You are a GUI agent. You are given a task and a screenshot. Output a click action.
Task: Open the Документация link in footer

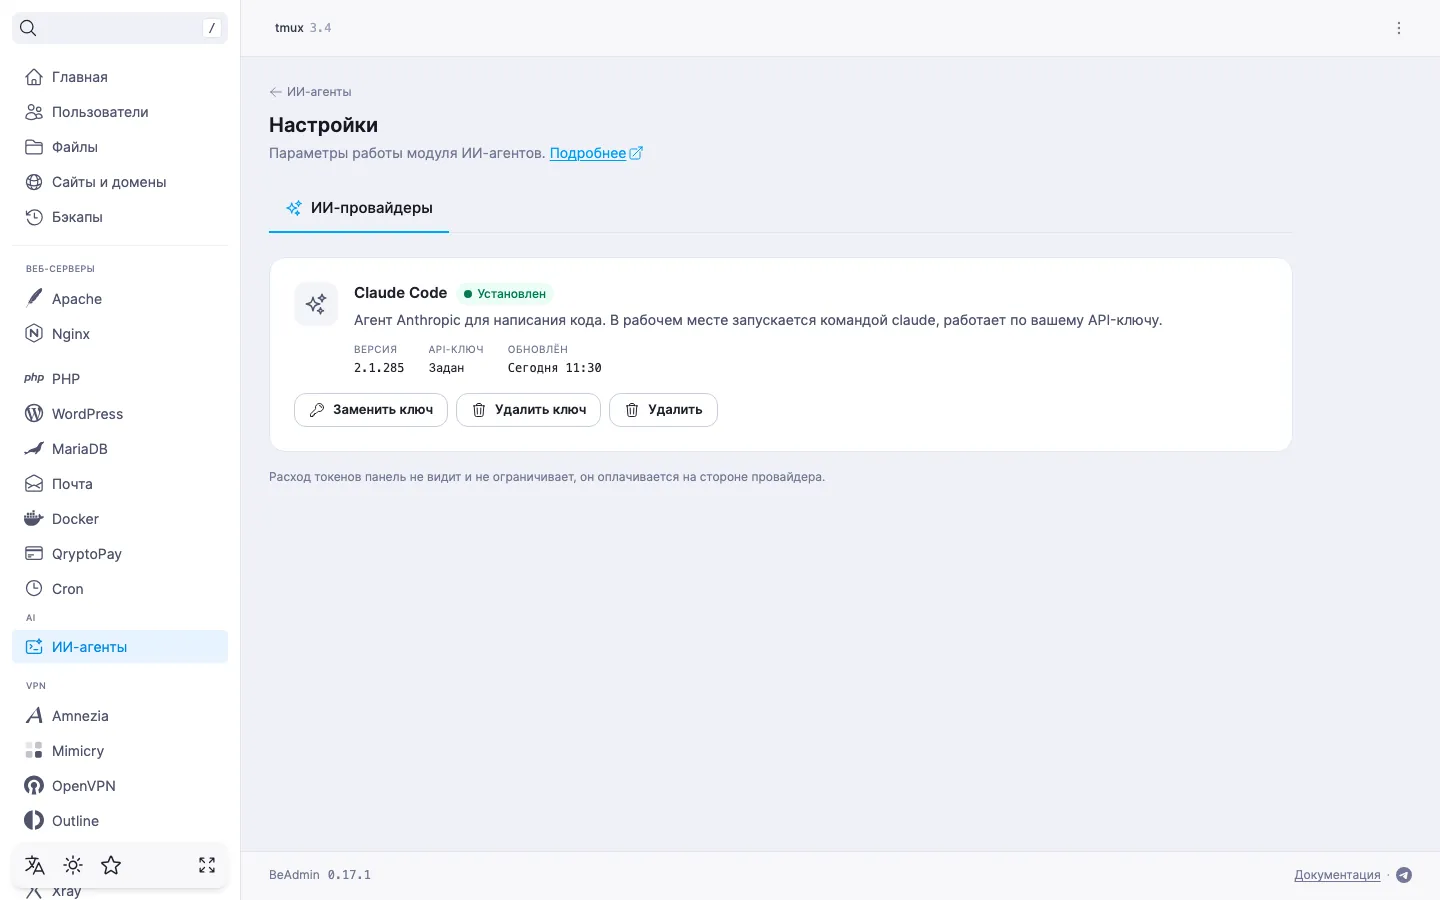pyautogui.click(x=1337, y=875)
